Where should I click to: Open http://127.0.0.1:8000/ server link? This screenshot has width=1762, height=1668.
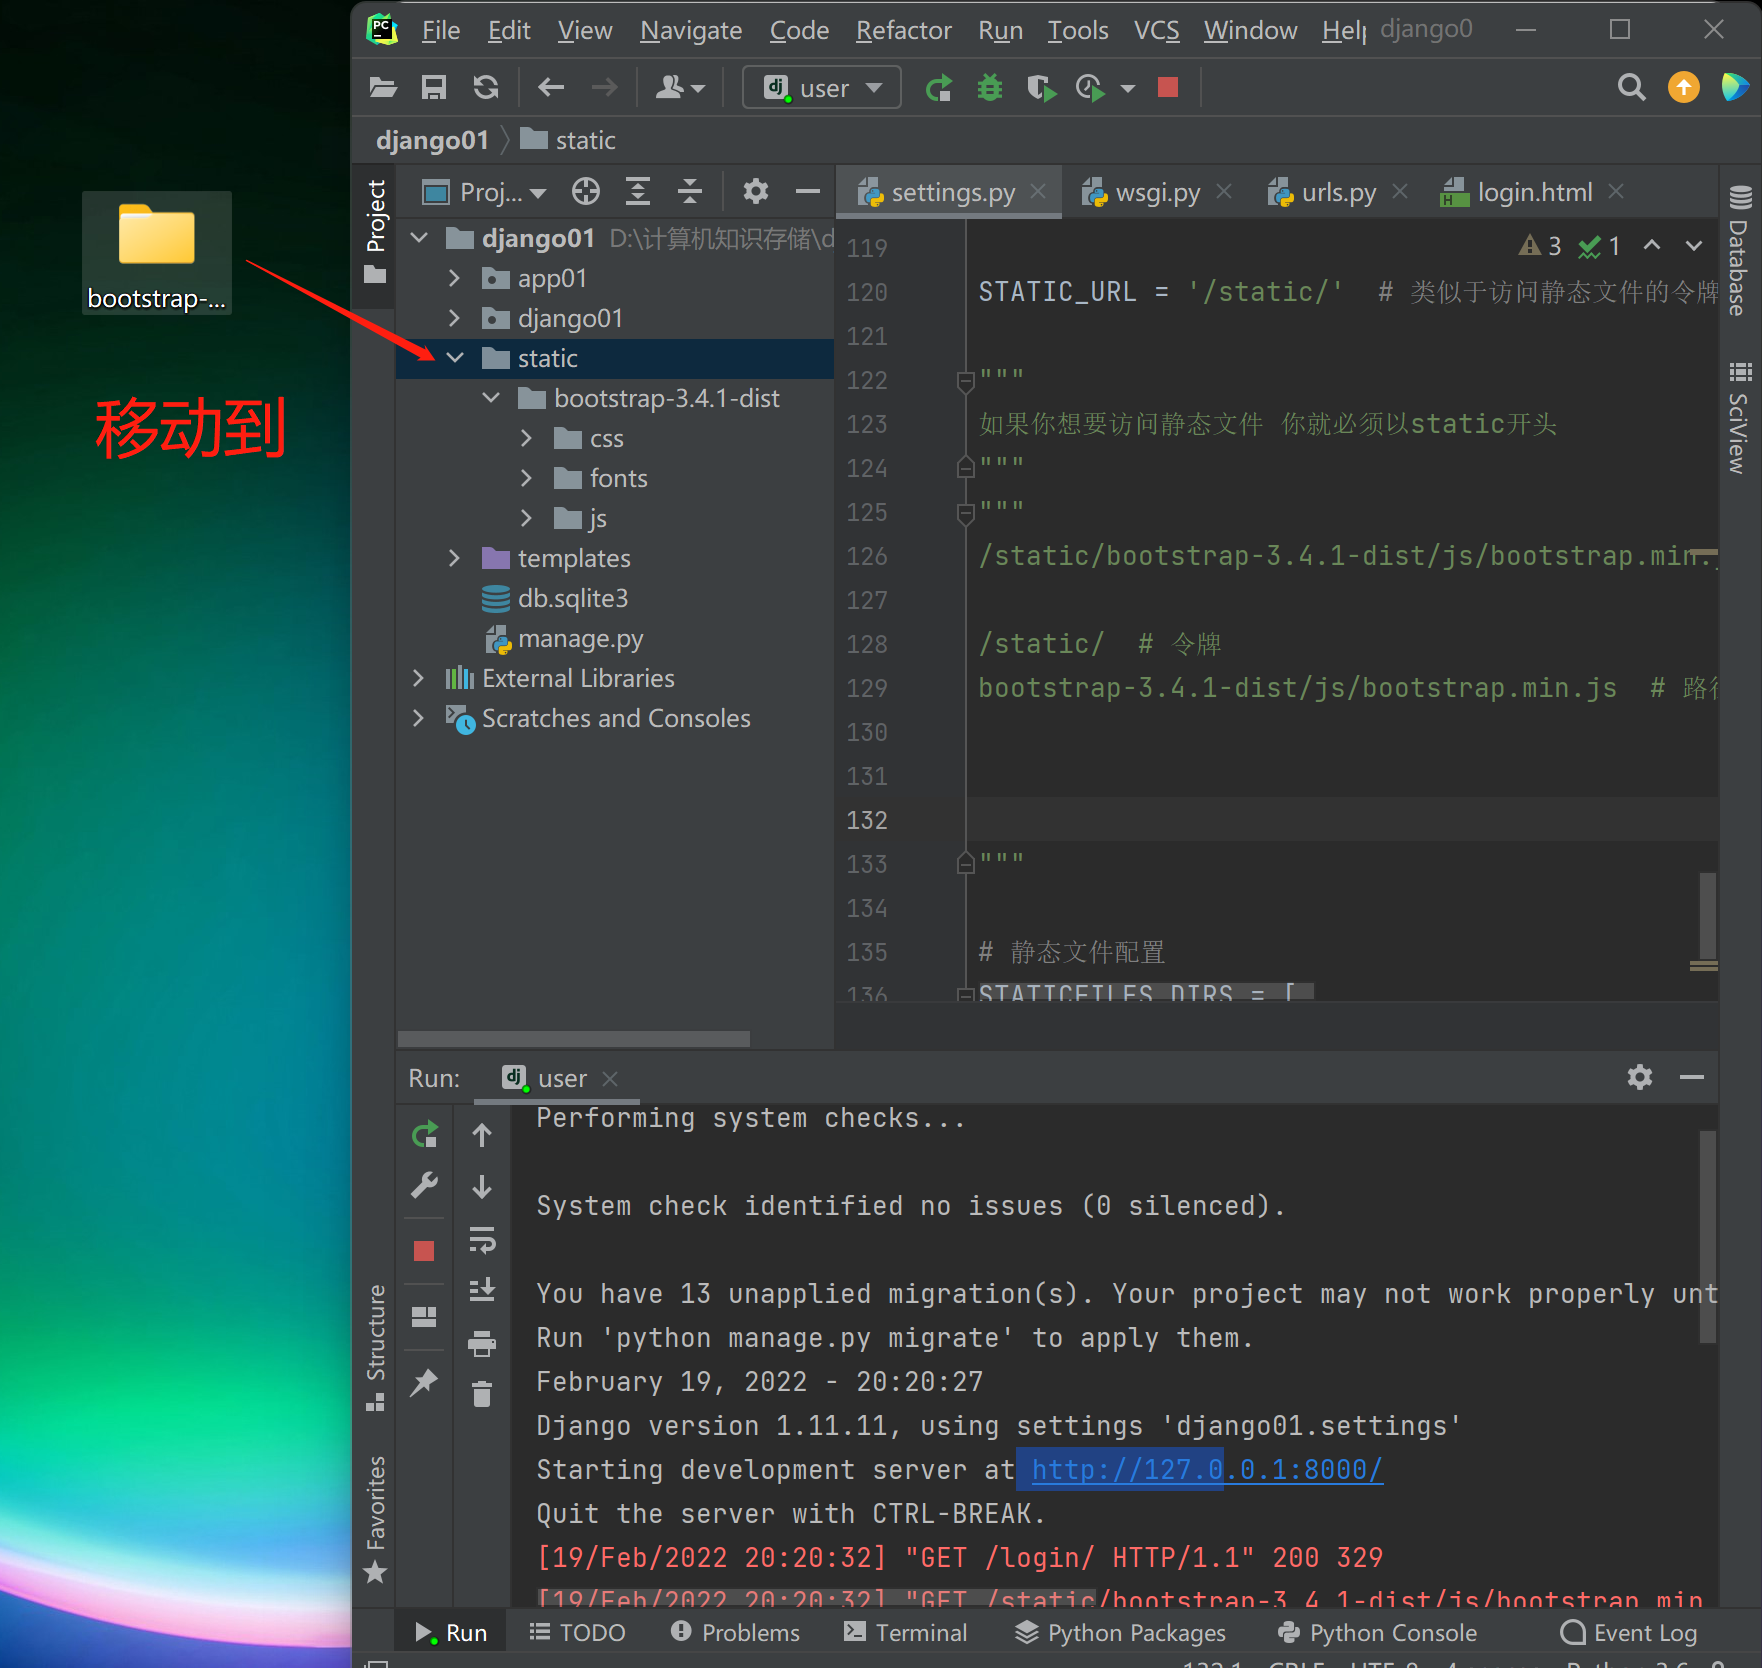click(1207, 1469)
